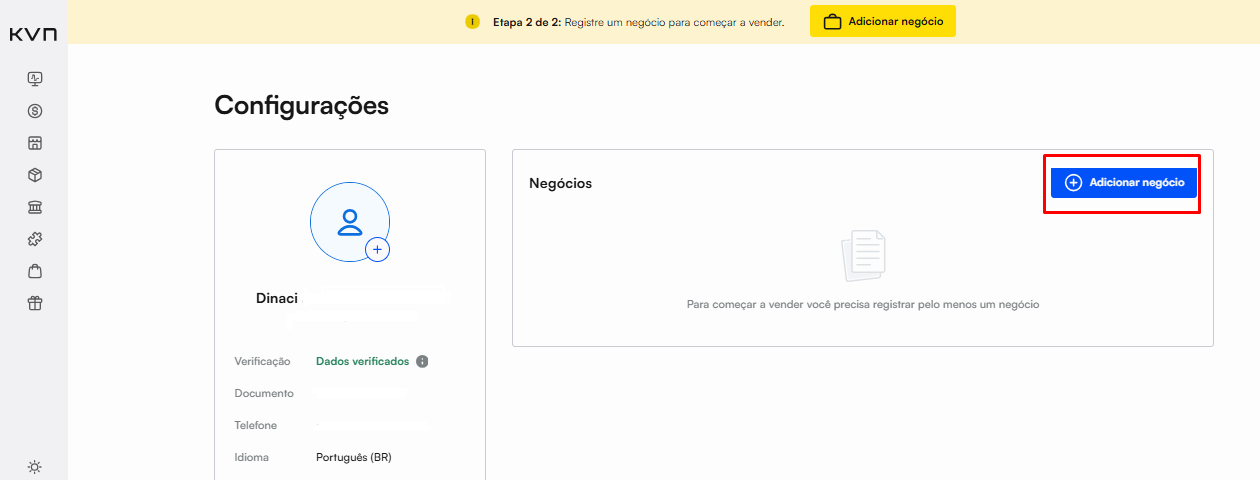1260x480 pixels.
Task: Select the Português (BR) language value
Action: coord(353,457)
